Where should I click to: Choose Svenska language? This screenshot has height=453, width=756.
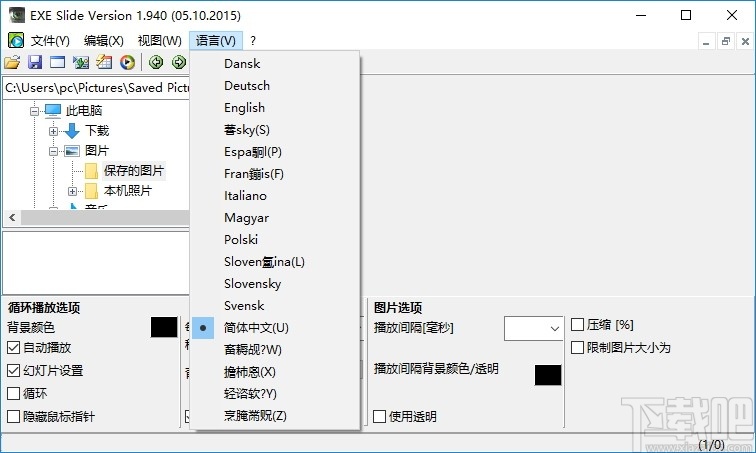275,306
